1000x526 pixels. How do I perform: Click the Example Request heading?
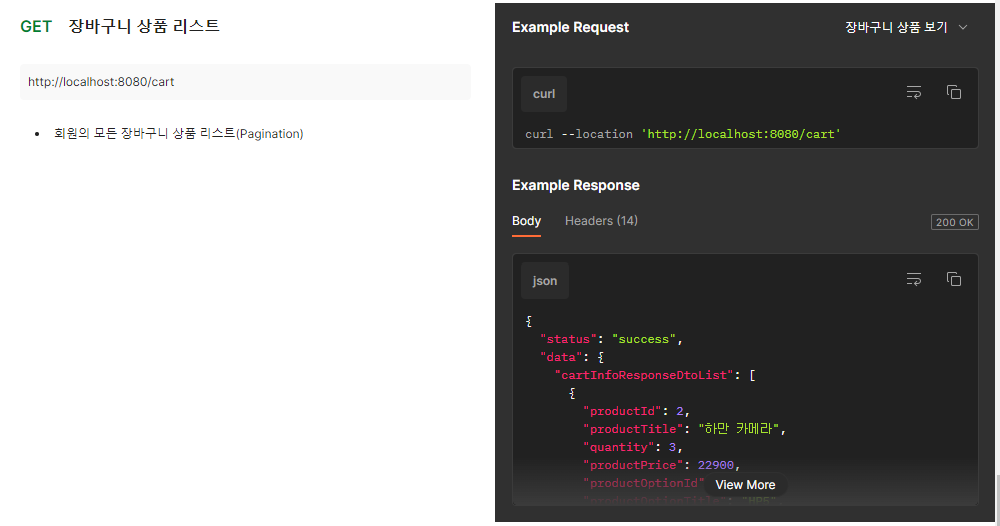(570, 27)
